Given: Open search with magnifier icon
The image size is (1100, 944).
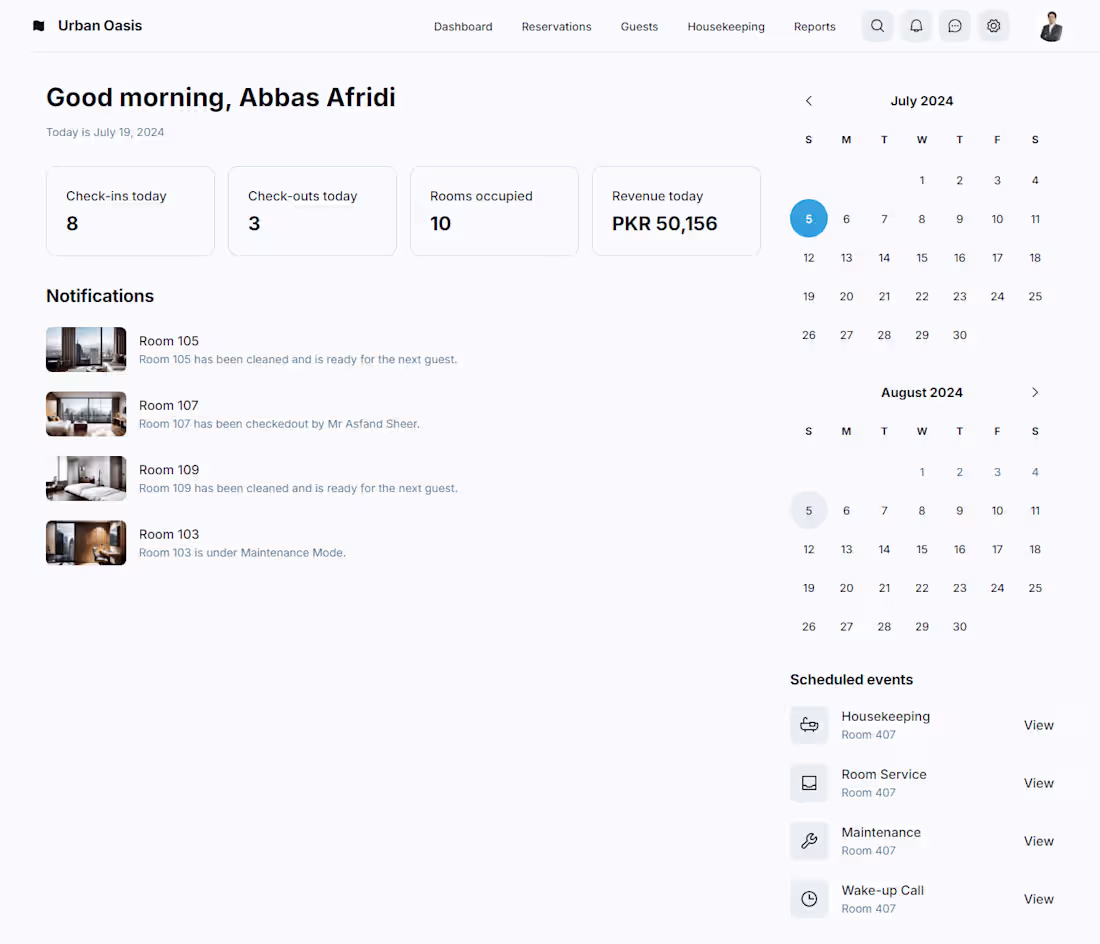Looking at the screenshot, I should (877, 26).
